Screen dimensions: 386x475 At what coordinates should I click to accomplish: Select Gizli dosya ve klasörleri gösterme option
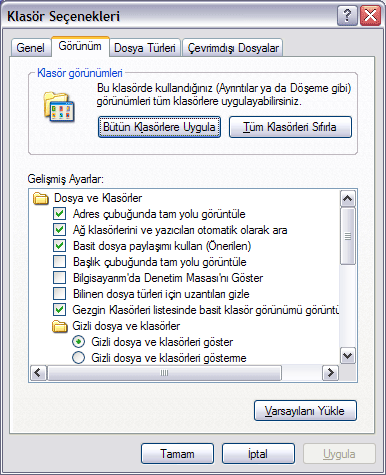pyautogui.click(x=79, y=358)
